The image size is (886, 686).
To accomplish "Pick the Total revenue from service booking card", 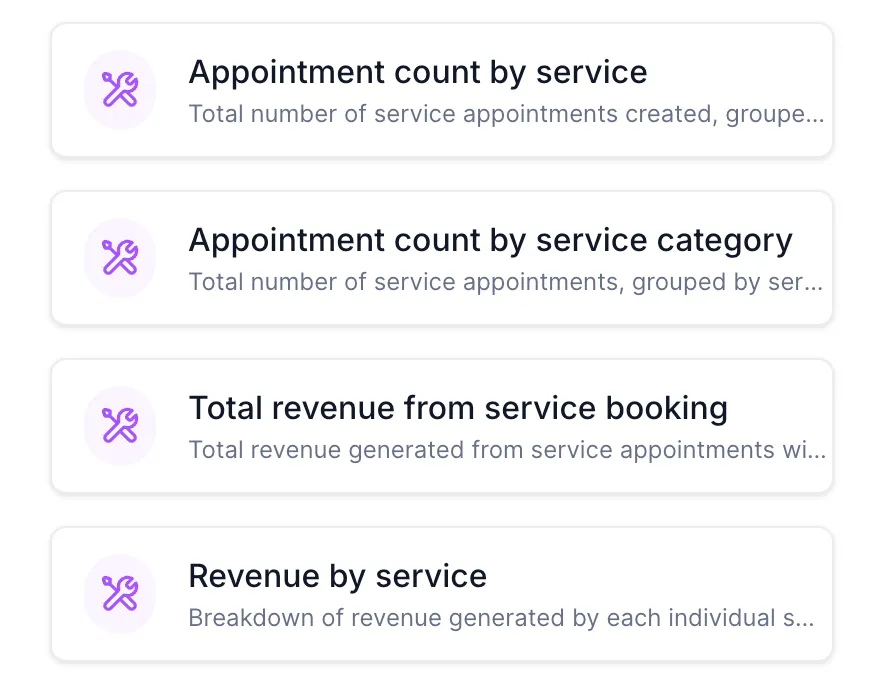I will (442, 426).
